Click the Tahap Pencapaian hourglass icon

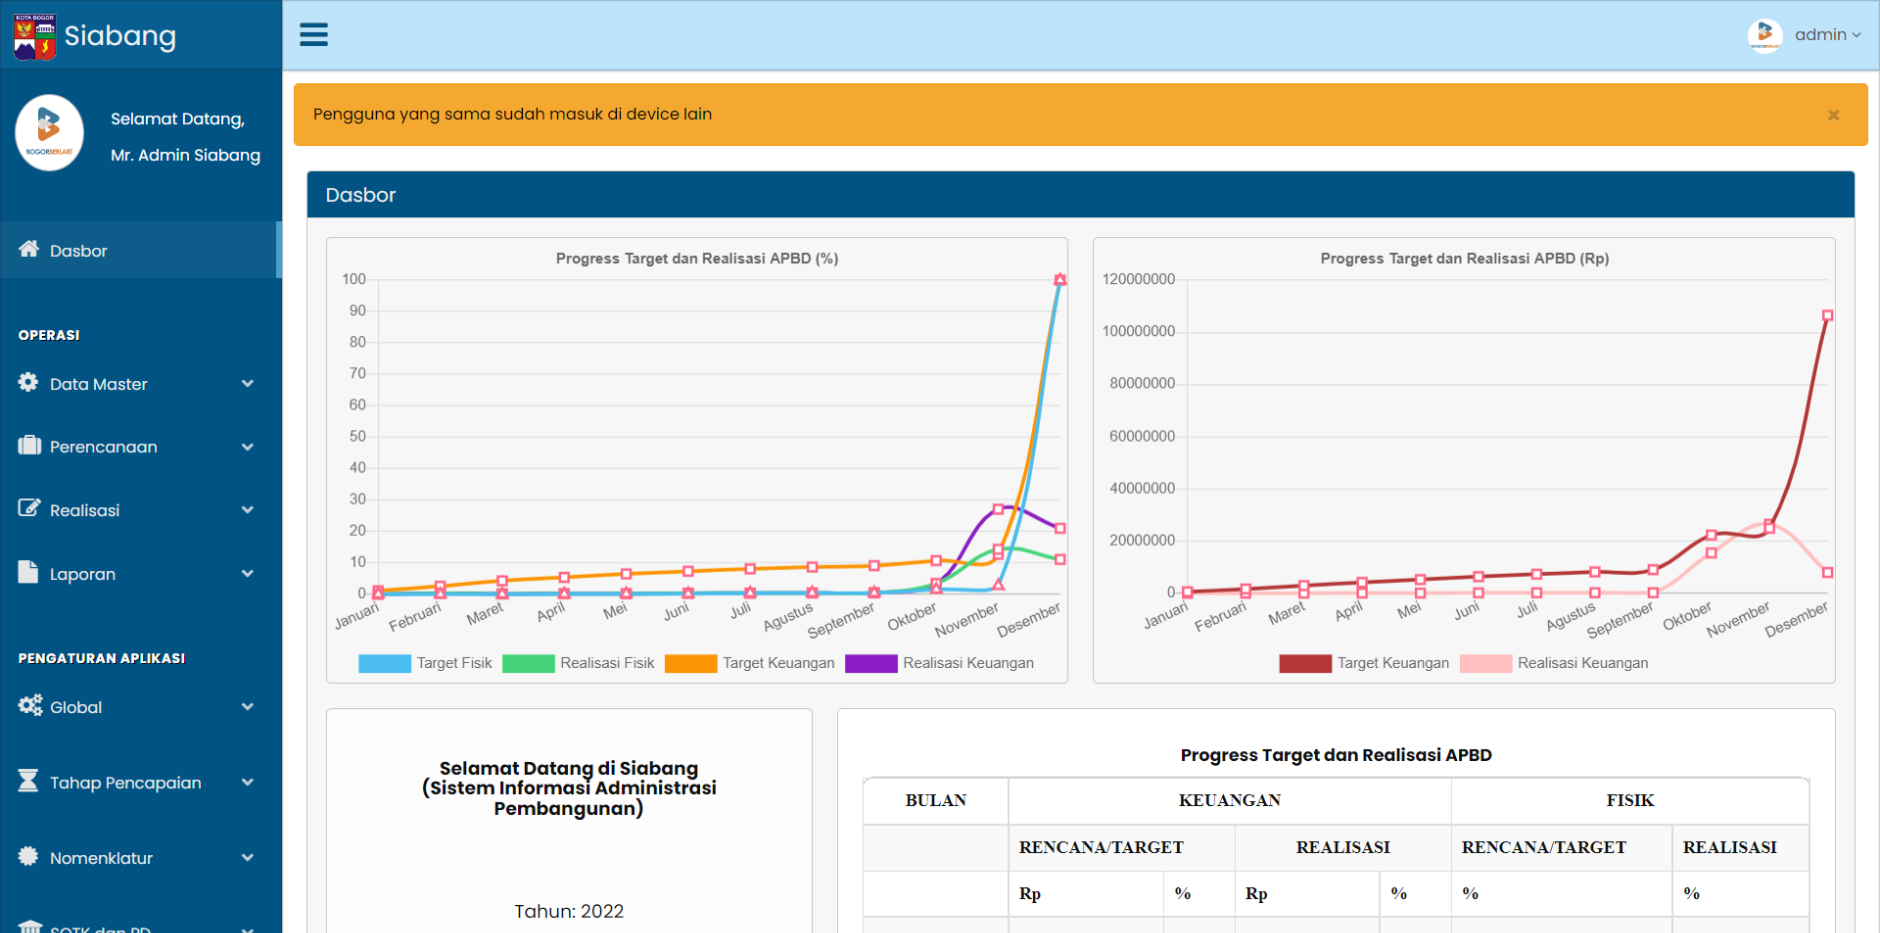click(28, 781)
